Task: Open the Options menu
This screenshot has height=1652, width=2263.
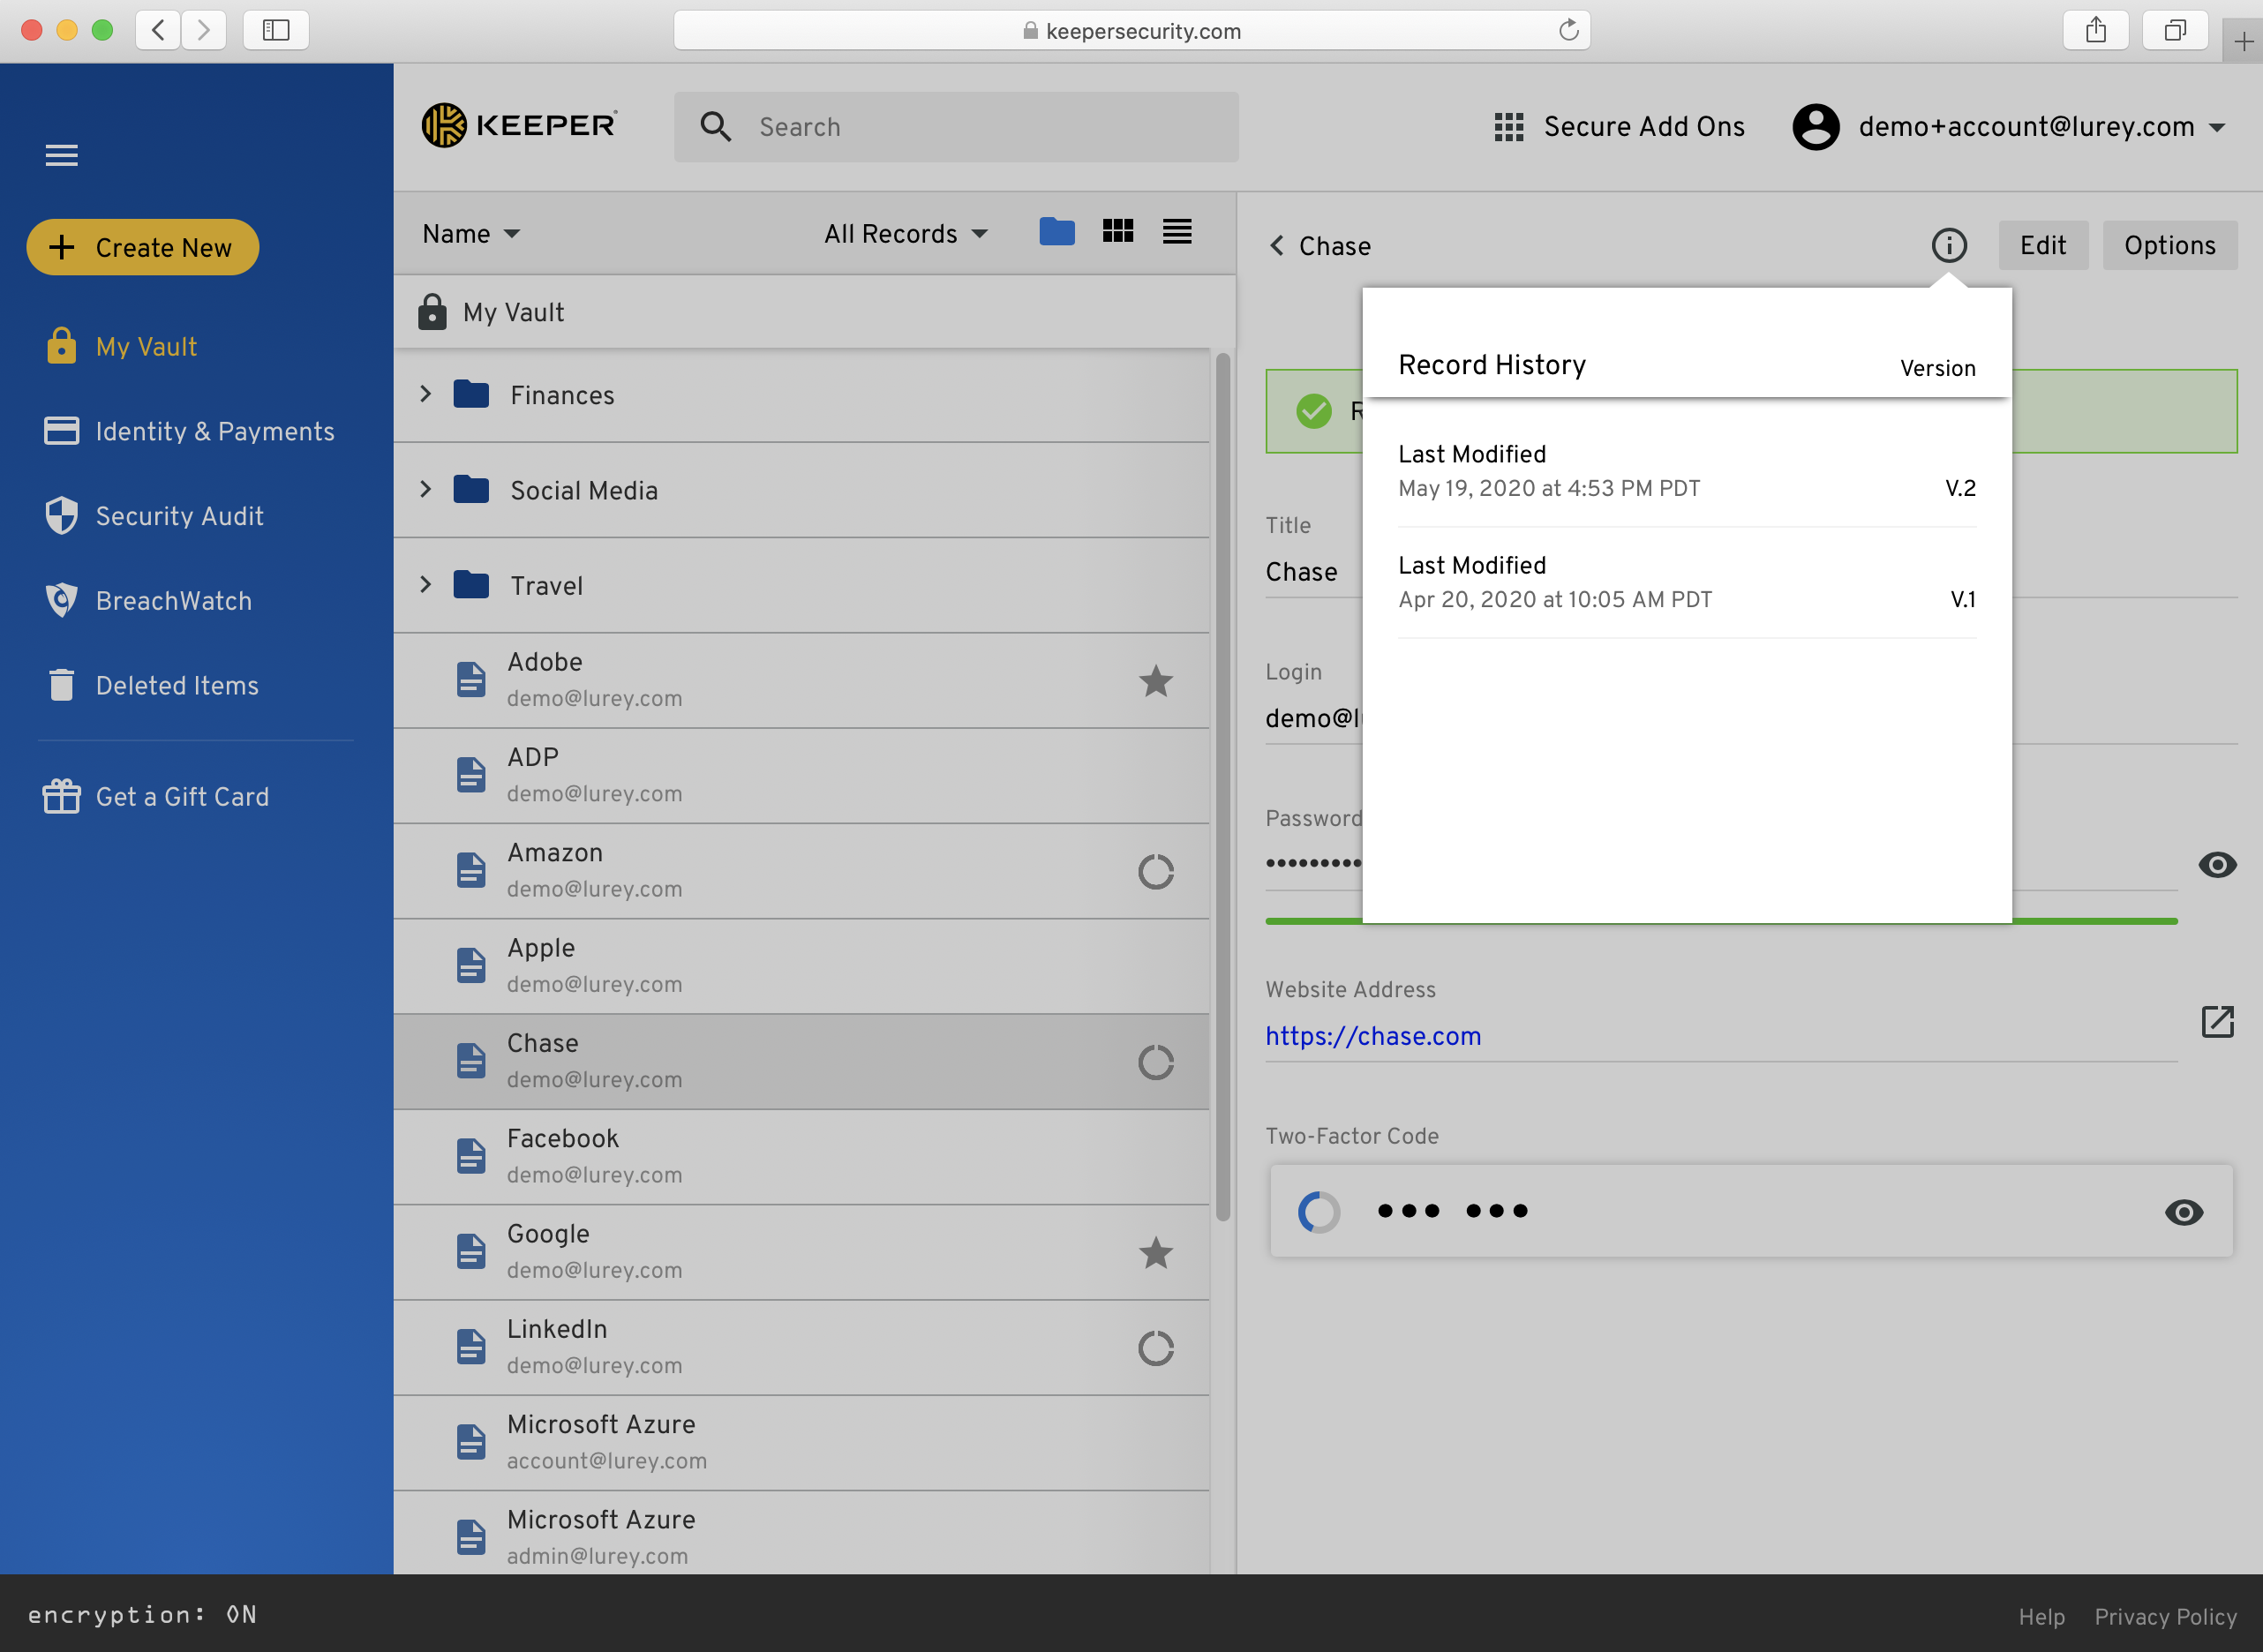Action: point(2169,245)
